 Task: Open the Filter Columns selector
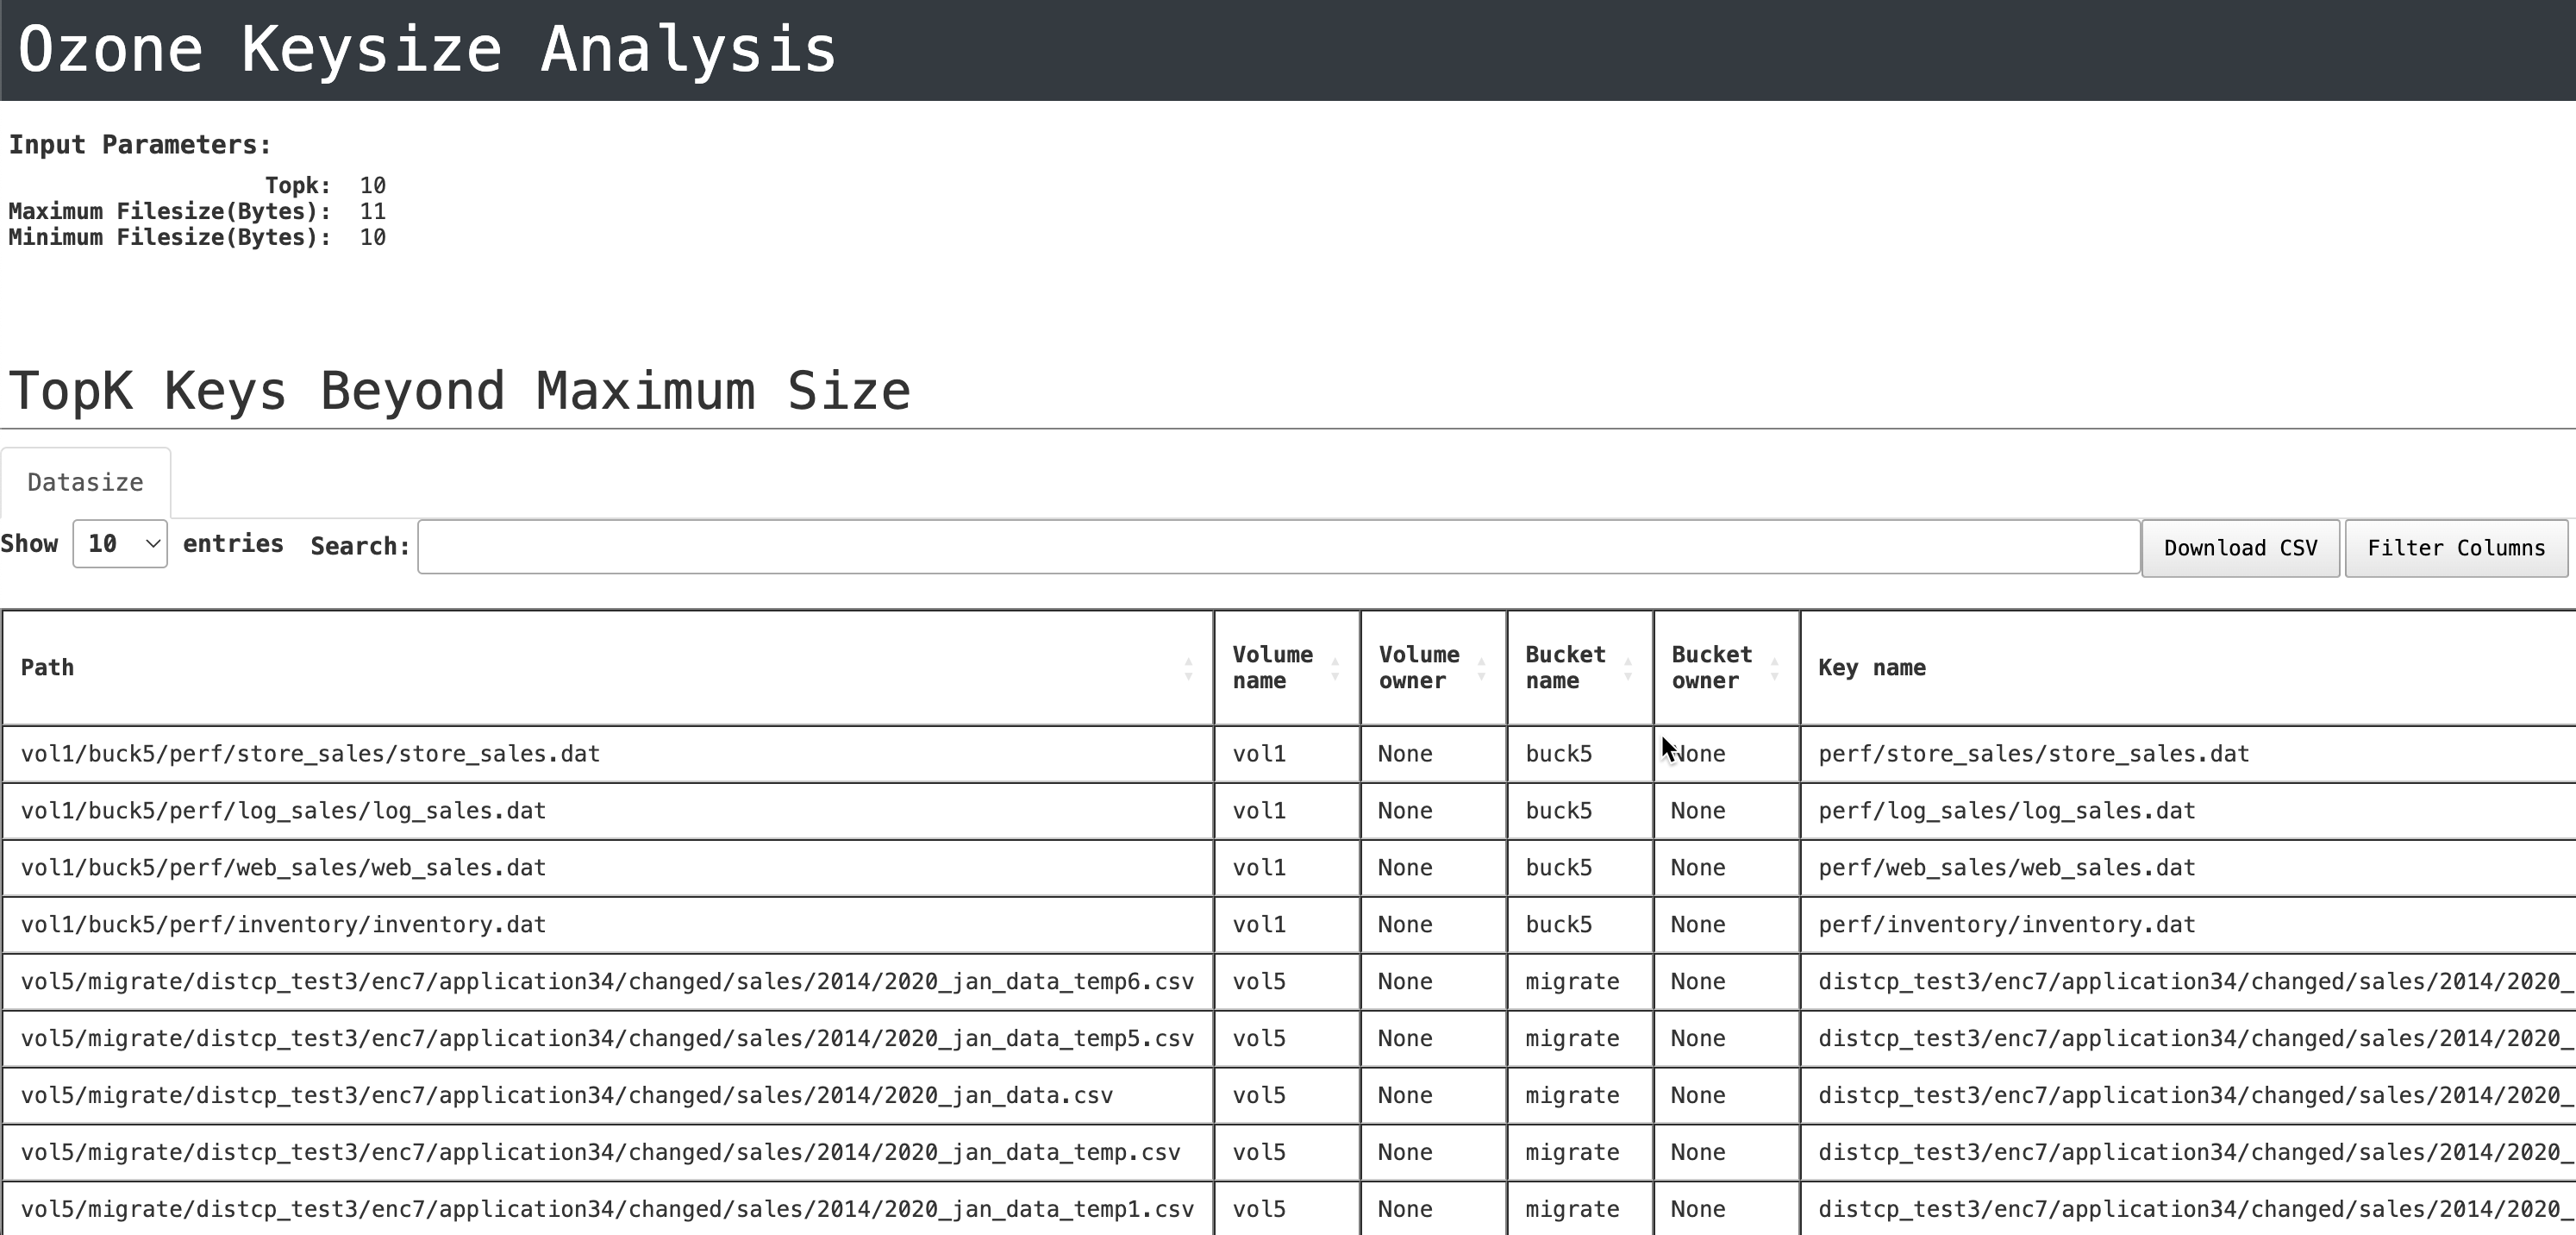[x=2456, y=547]
